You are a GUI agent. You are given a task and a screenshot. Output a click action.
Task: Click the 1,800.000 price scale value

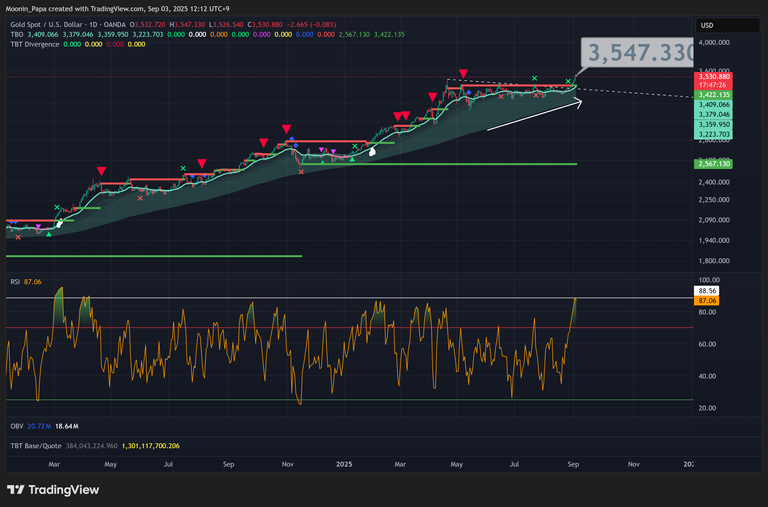pyautogui.click(x=714, y=261)
